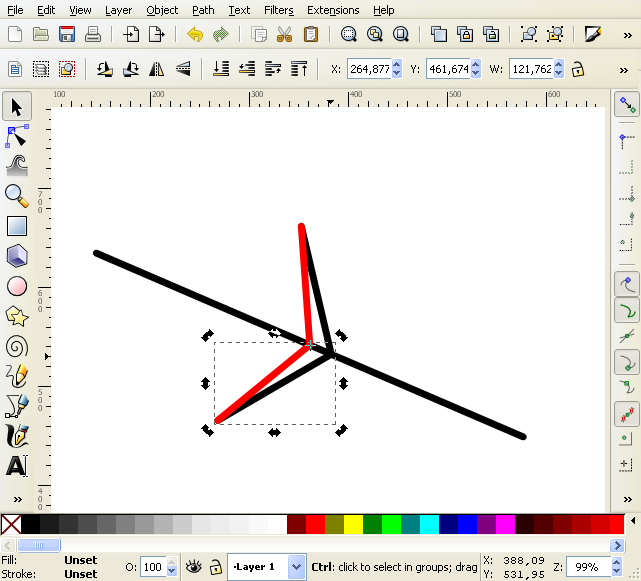Increase the X coordinate stepper
This screenshot has width=641, height=581.
[397, 65]
